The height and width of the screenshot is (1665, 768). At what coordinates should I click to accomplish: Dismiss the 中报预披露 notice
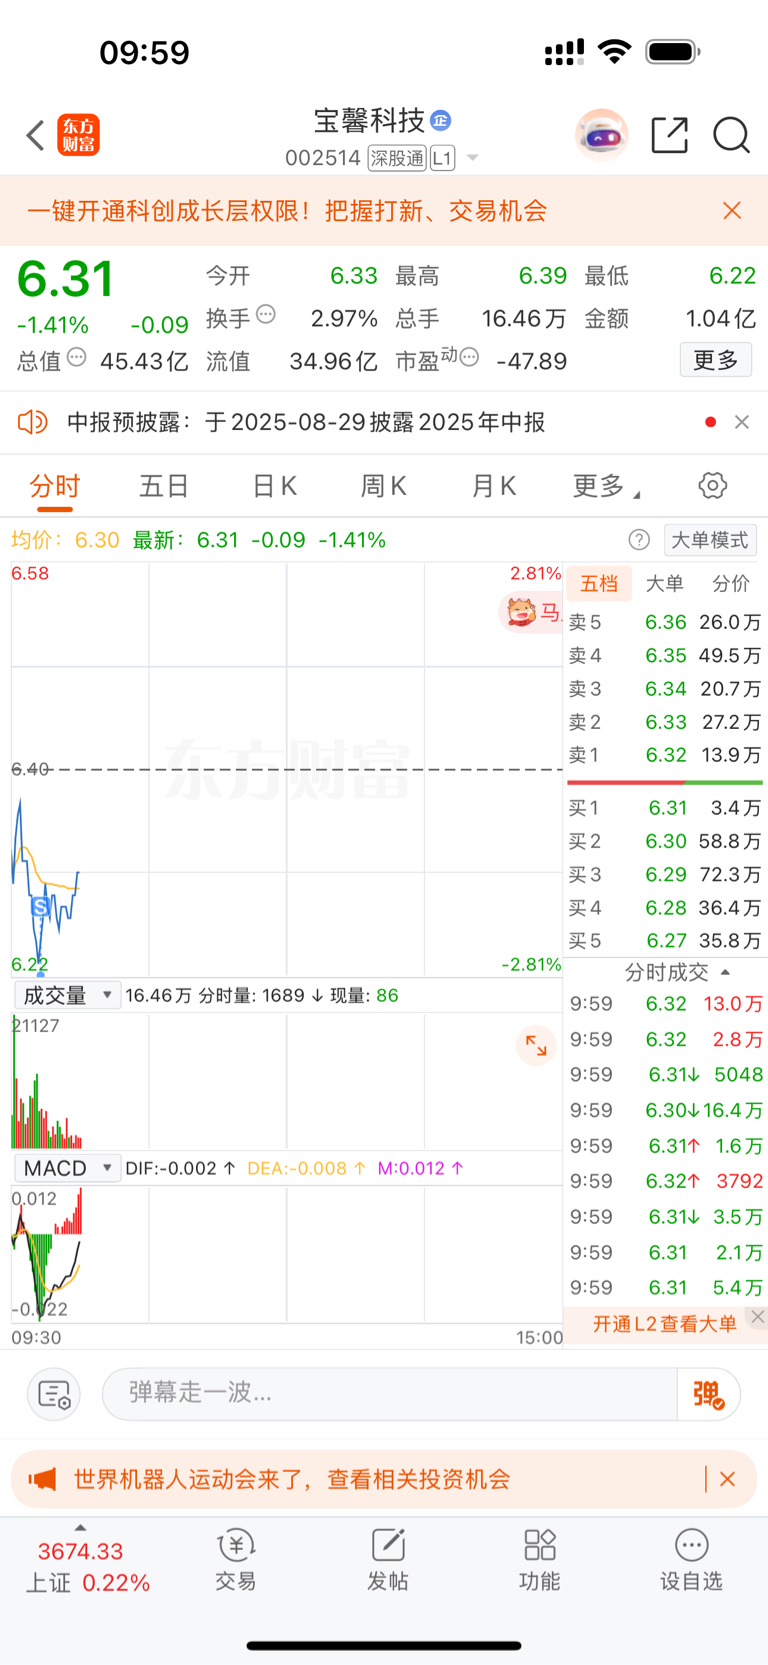pos(742,422)
